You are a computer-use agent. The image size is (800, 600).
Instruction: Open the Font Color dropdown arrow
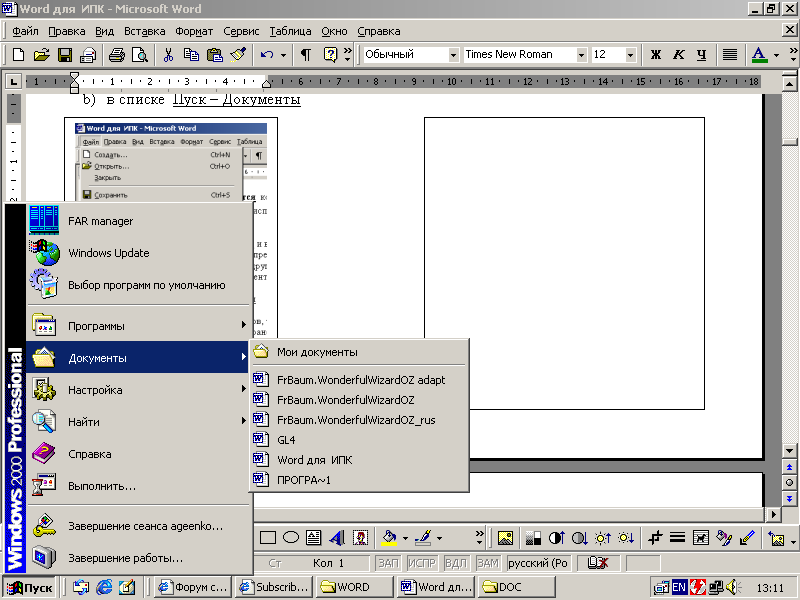[777, 55]
